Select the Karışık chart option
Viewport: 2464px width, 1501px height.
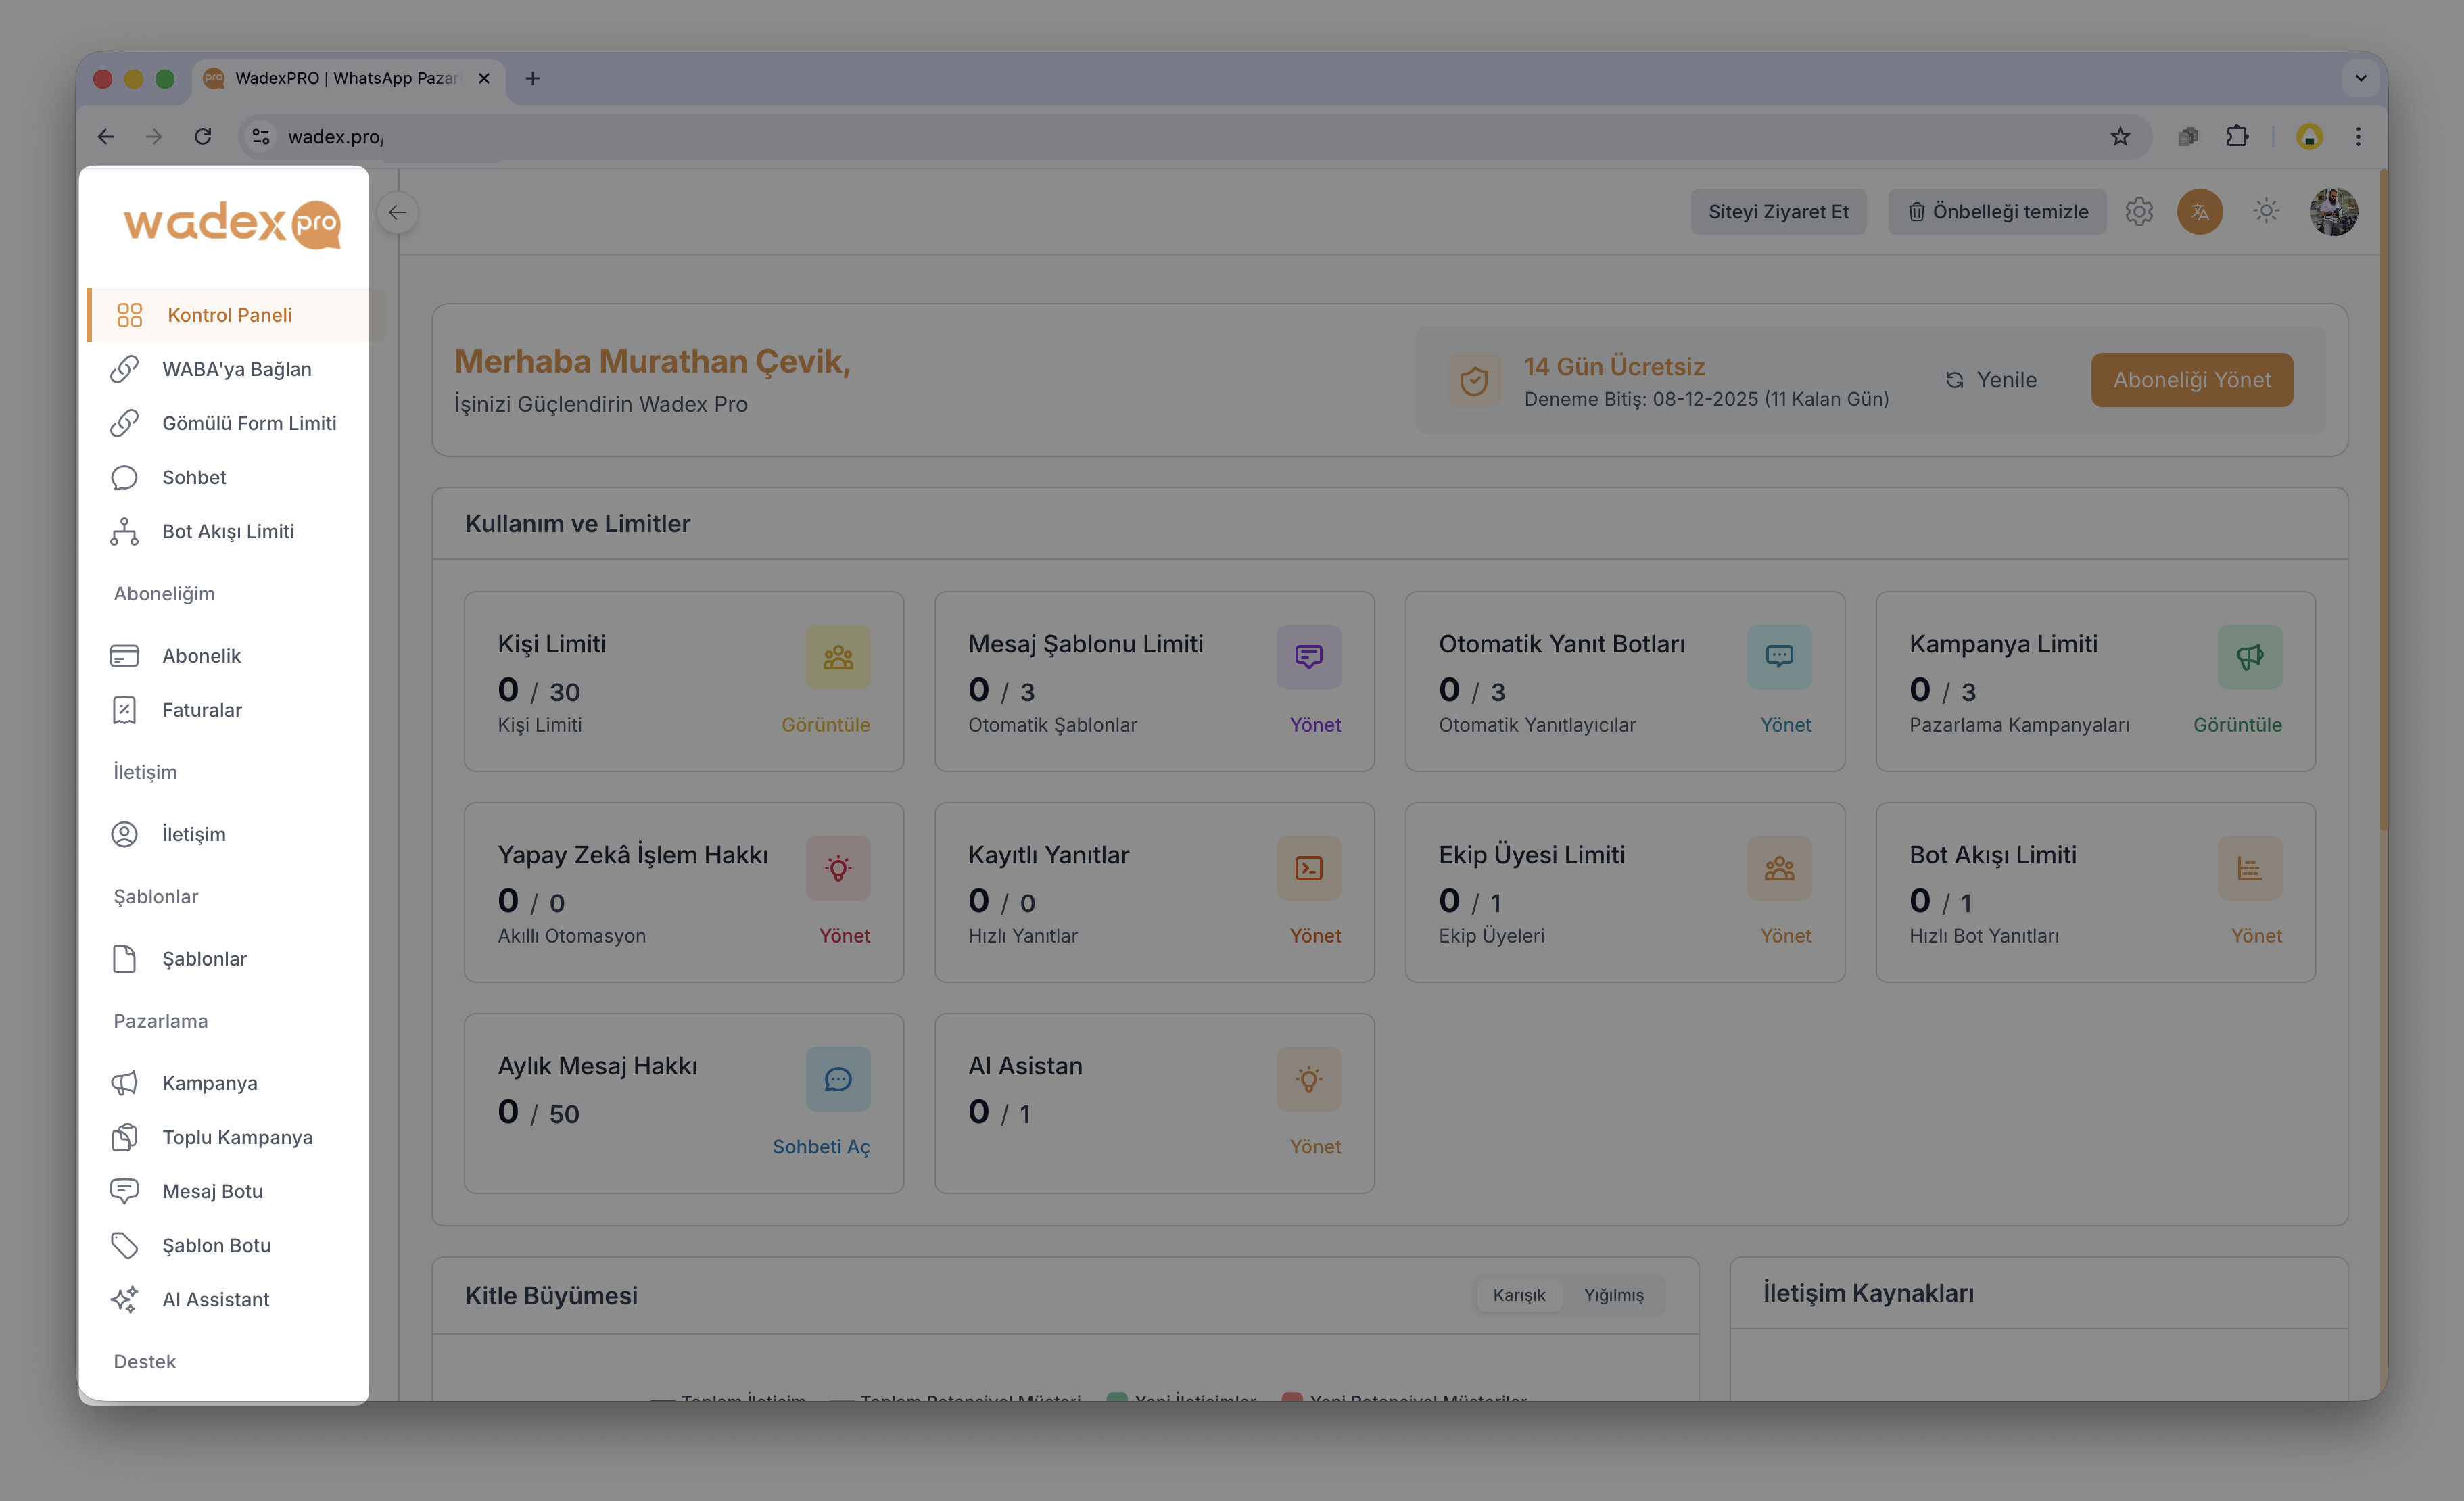pyautogui.click(x=1519, y=1295)
